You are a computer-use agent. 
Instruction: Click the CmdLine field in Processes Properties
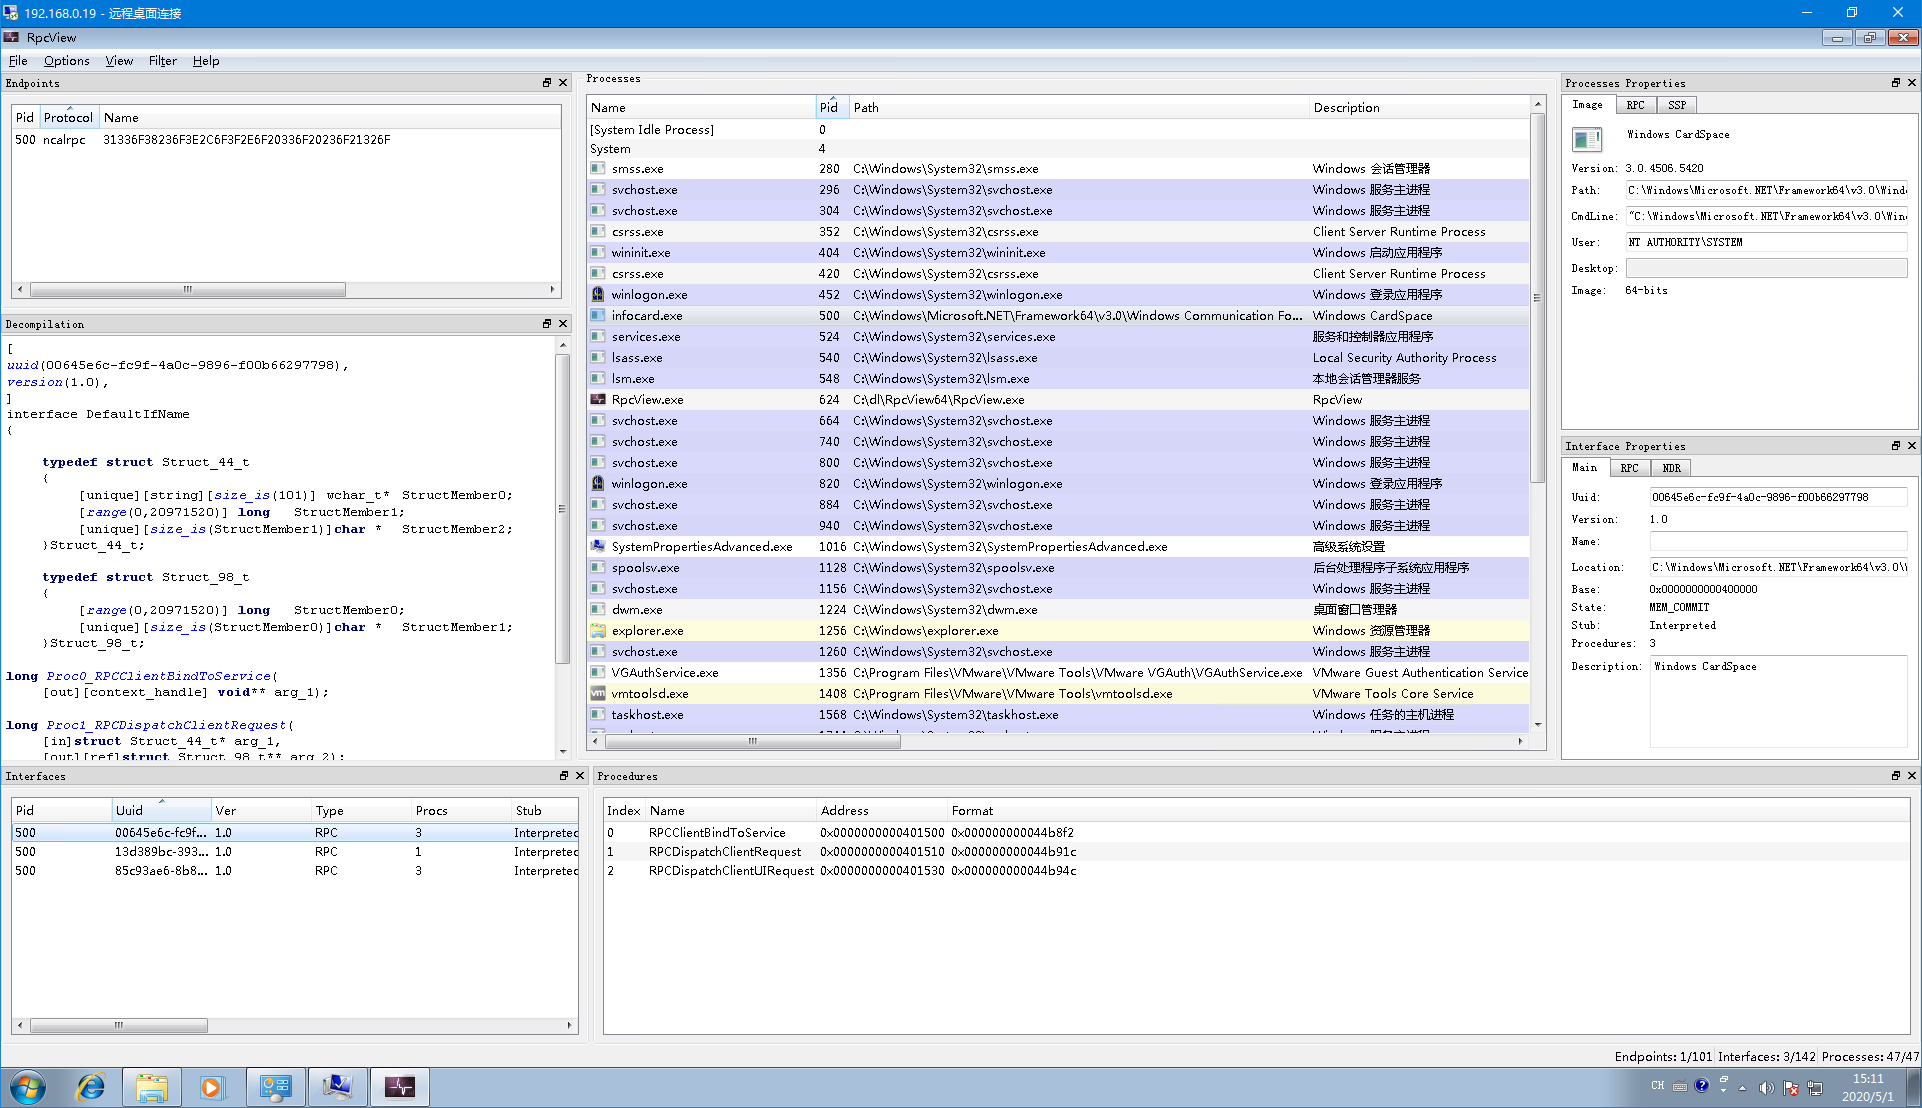pos(1766,216)
